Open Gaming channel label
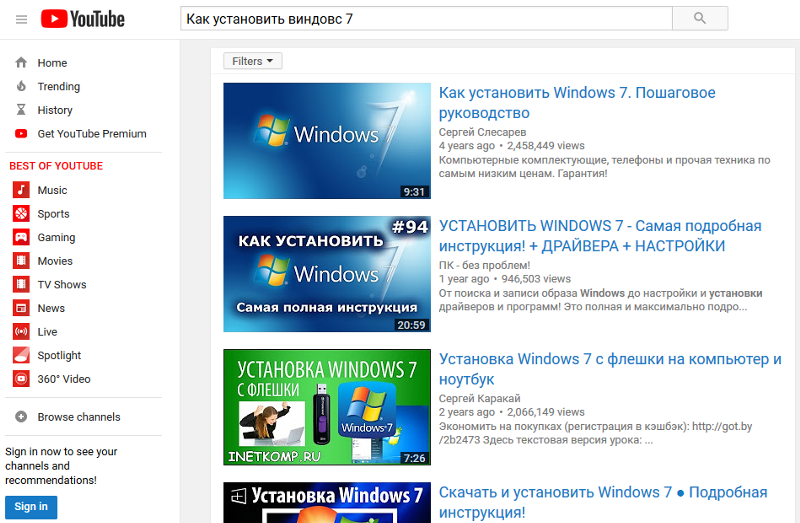The image size is (800, 523). coord(56,237)
